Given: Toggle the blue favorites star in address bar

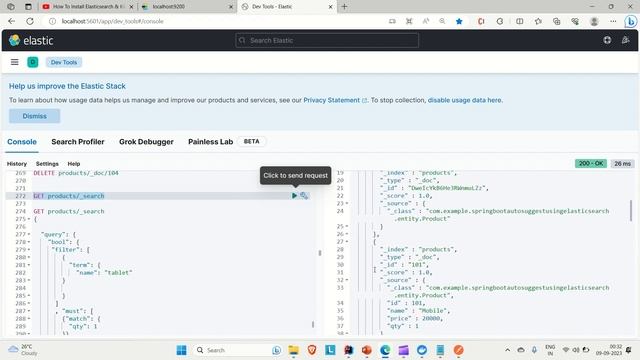Looking at the screenshot, I should pos(459,21).
